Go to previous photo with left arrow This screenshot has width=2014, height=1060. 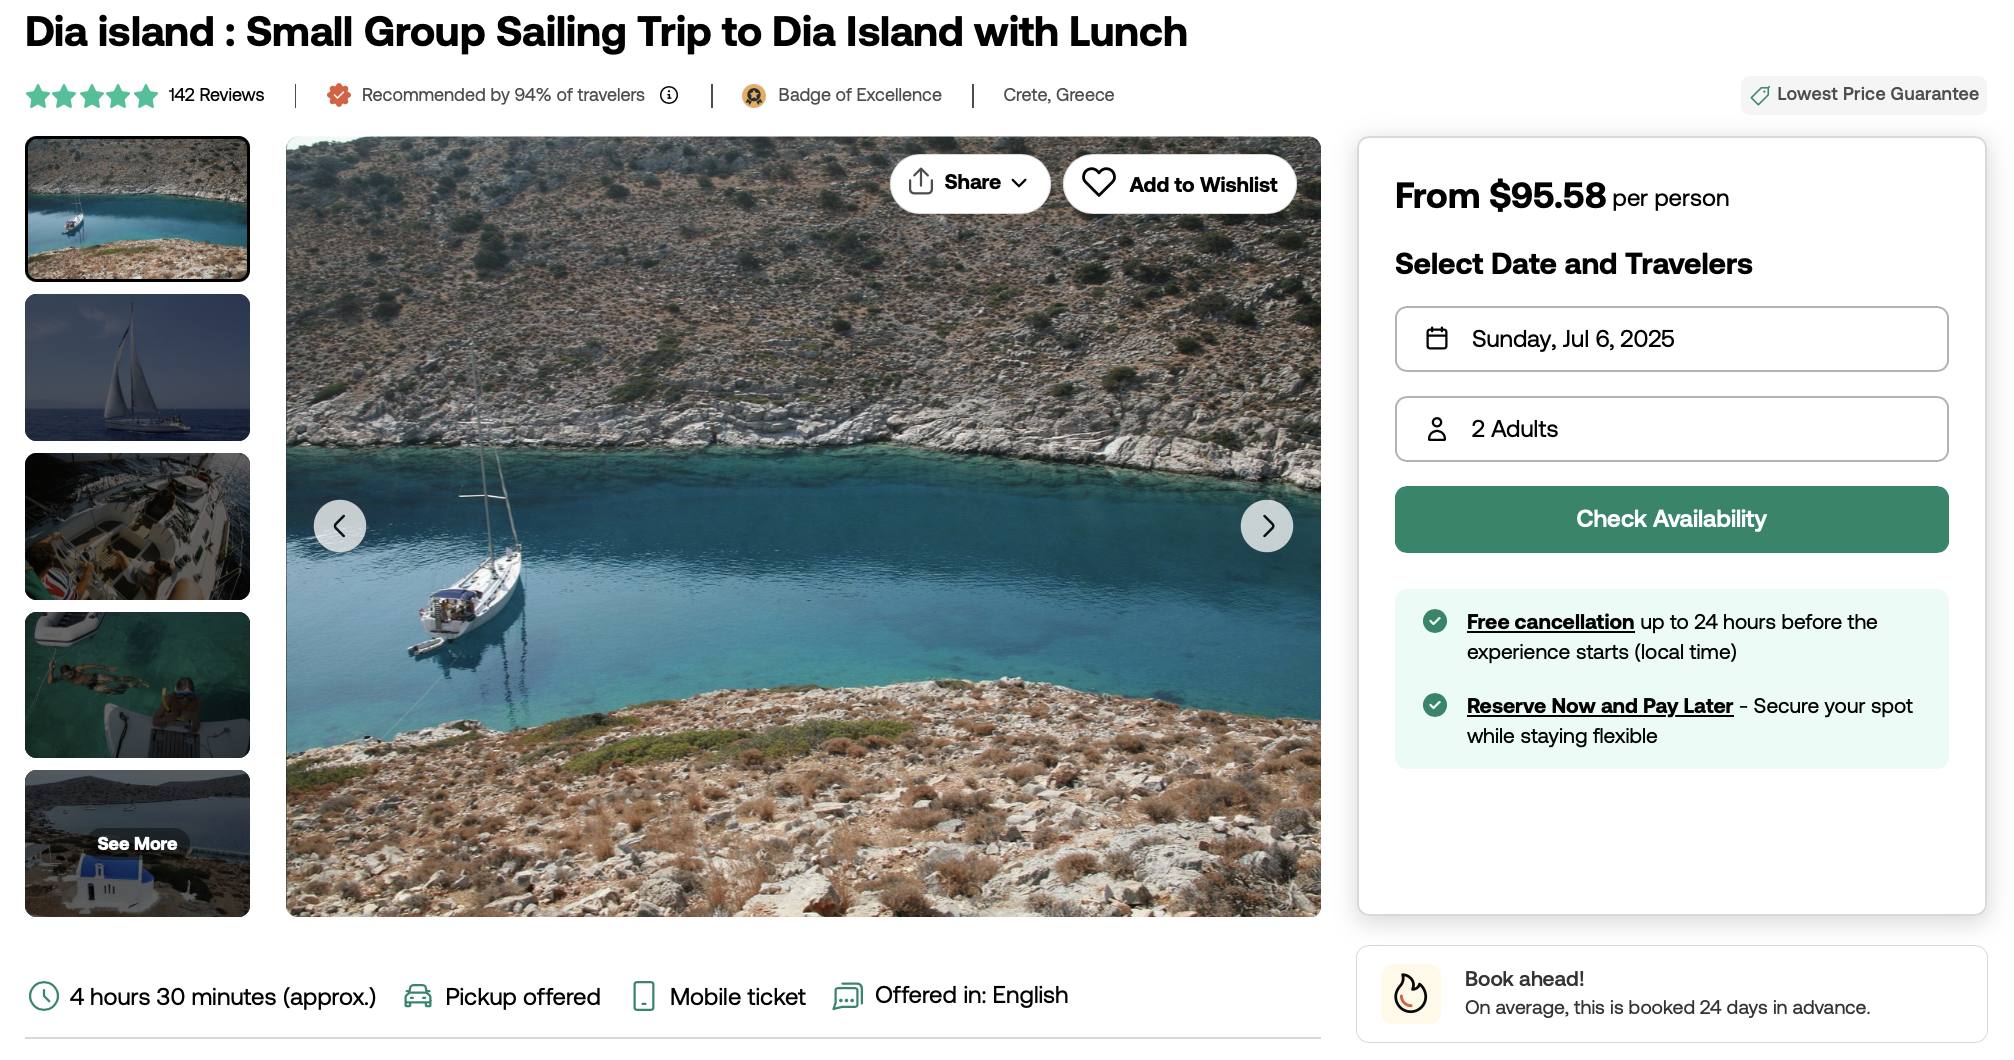point(340,526)
